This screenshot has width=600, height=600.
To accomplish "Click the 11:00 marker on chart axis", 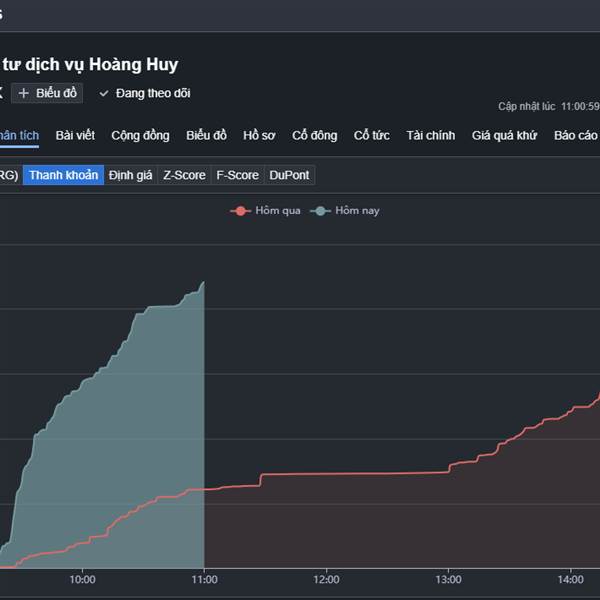I will click(204, 579).
